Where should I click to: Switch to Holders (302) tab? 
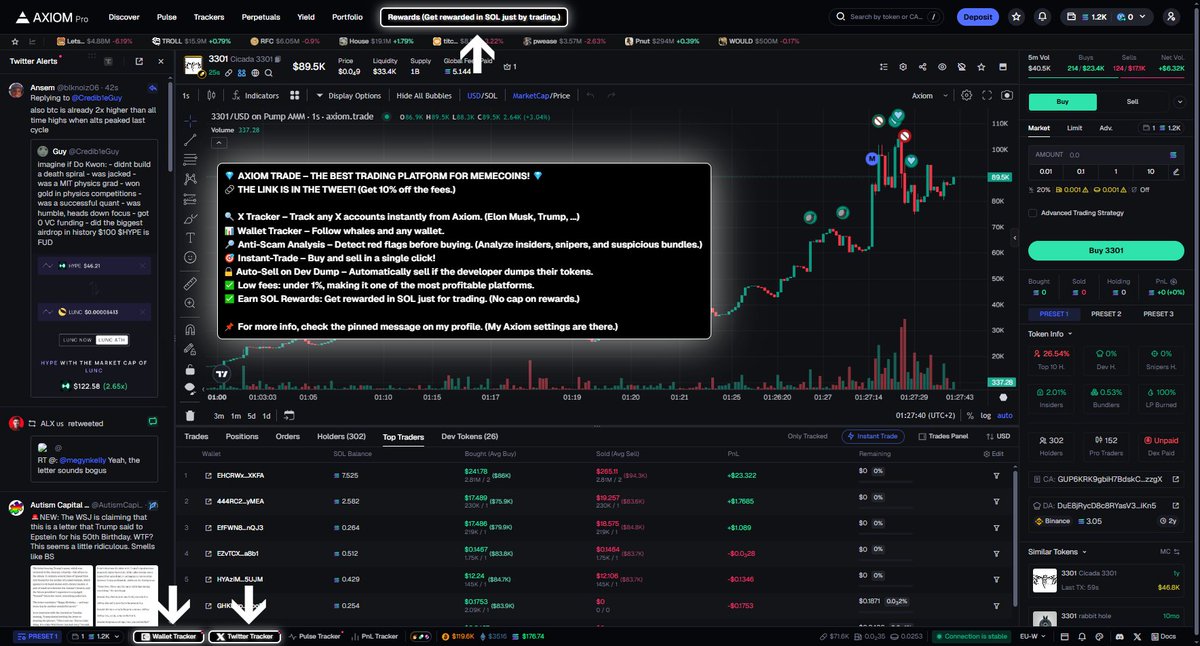coord(341,436)
